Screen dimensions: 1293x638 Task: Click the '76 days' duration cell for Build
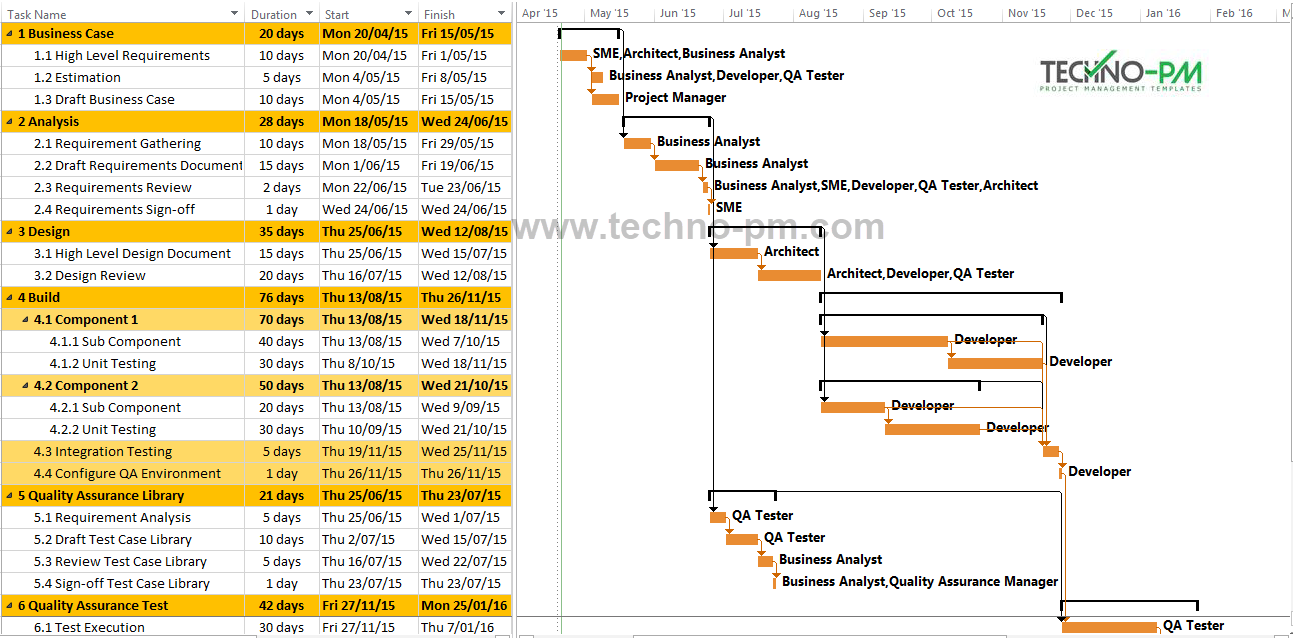(x=282, y=298)
